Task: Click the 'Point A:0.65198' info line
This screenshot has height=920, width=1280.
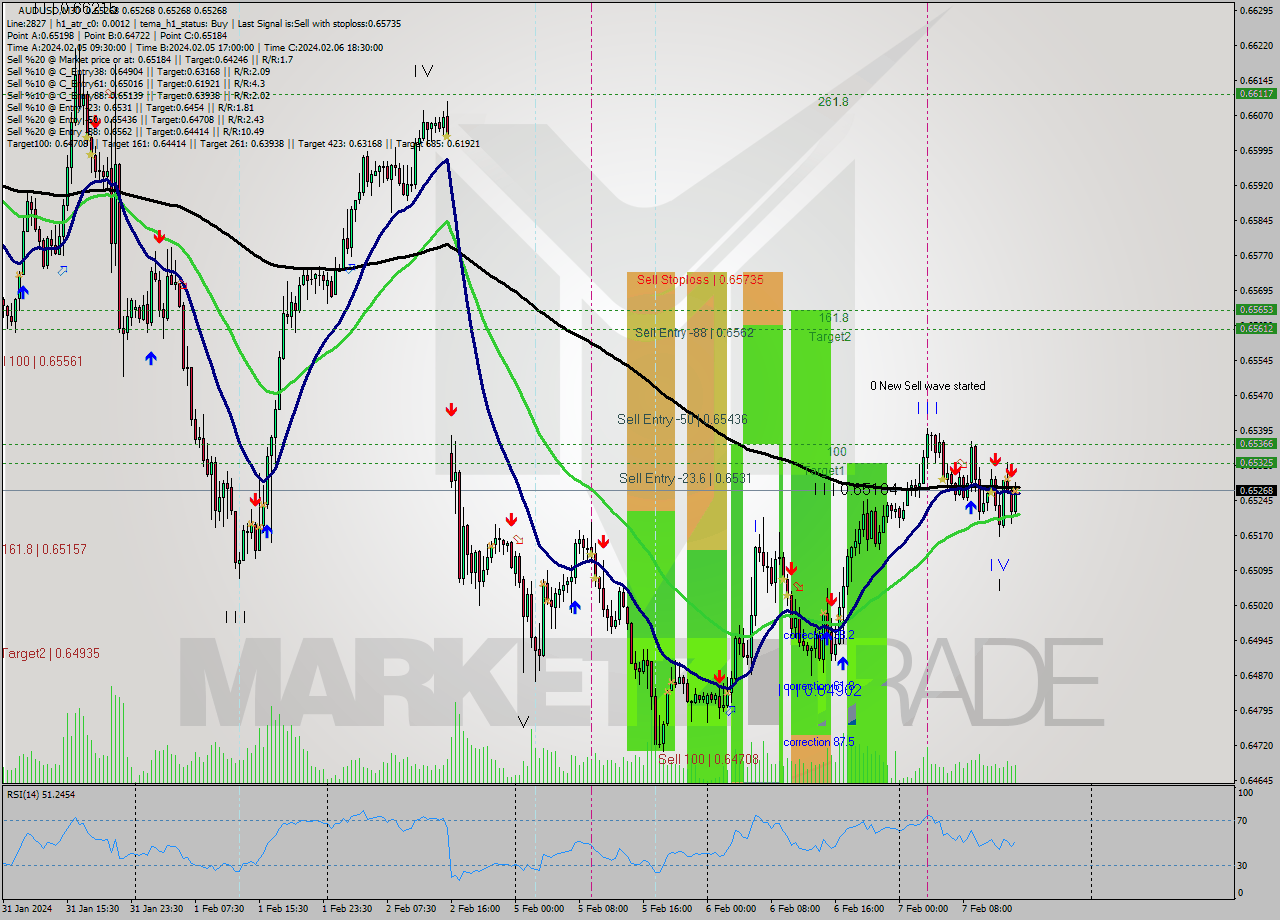Action: [117, 35]
